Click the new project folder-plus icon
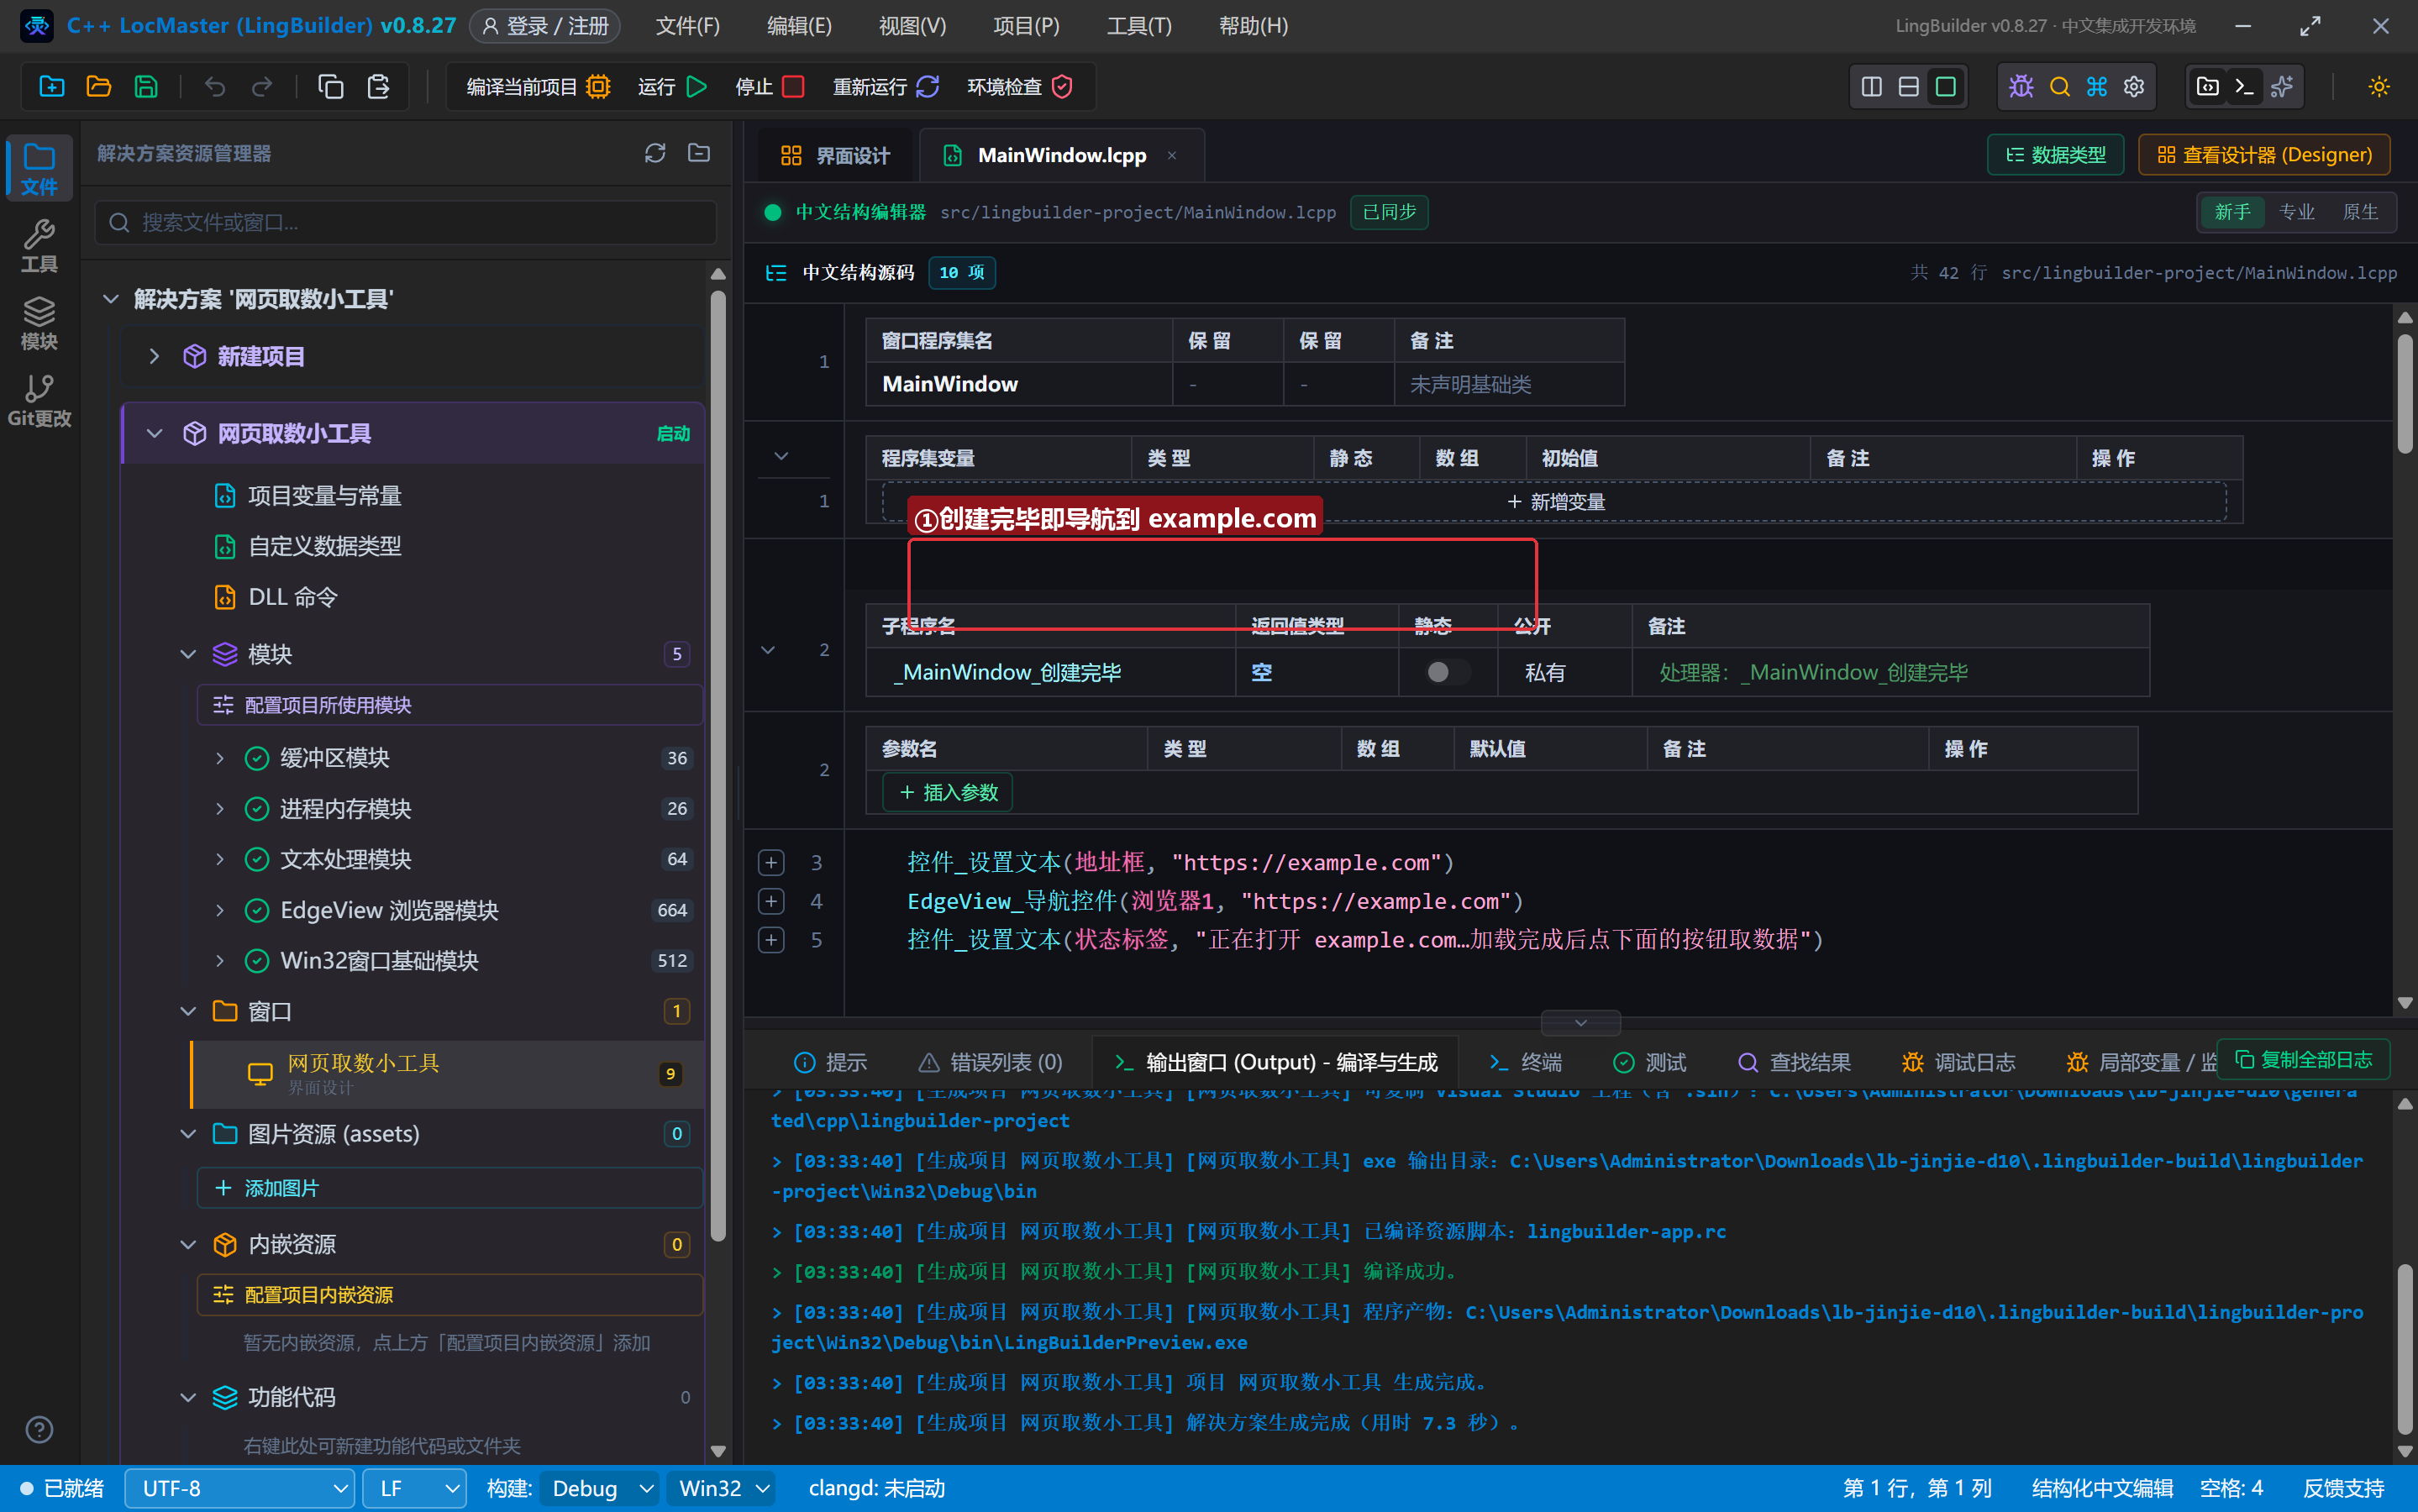The width and height of the screenshot is (2418, 1512). 52,86
